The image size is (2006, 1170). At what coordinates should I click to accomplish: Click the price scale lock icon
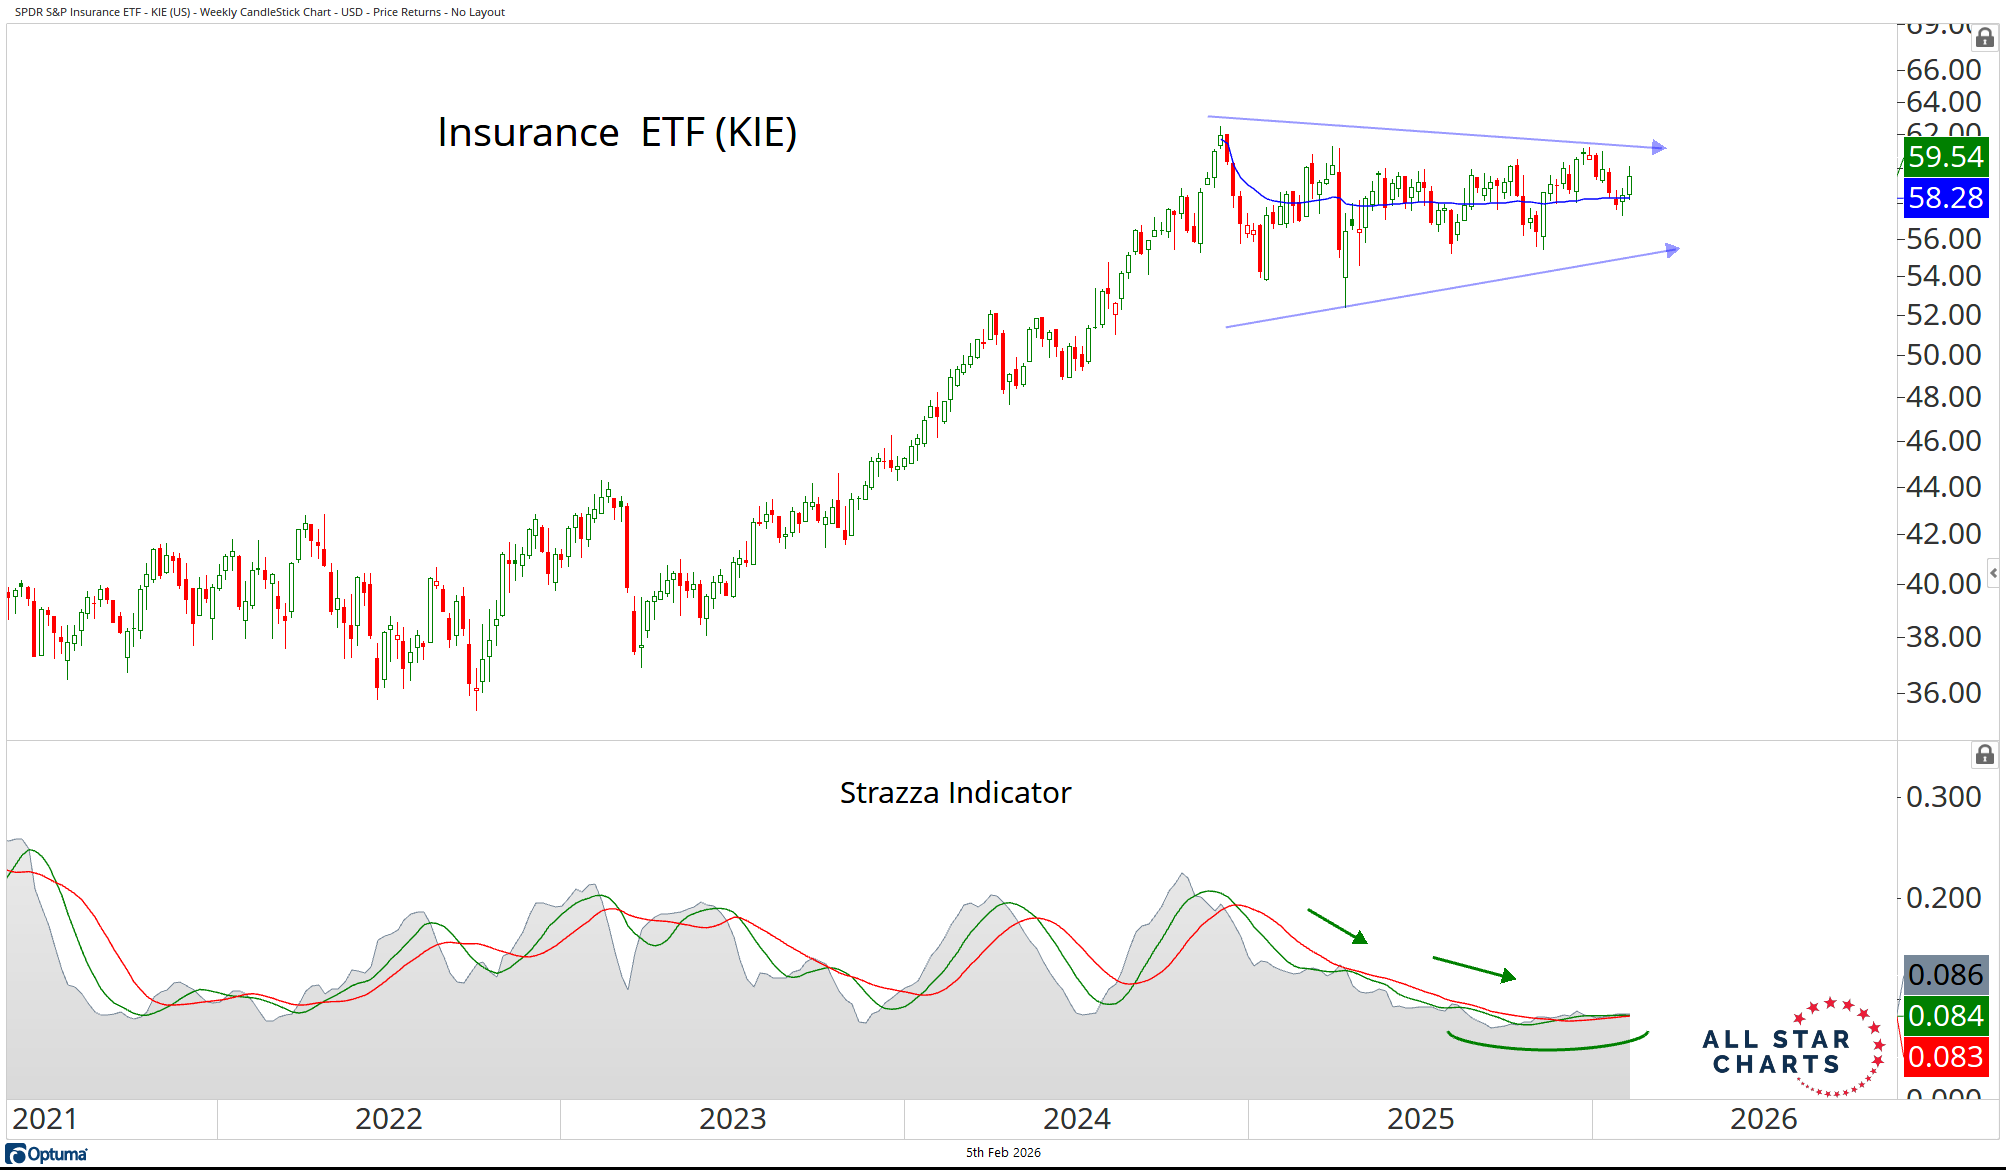[x=1985, y=38]
